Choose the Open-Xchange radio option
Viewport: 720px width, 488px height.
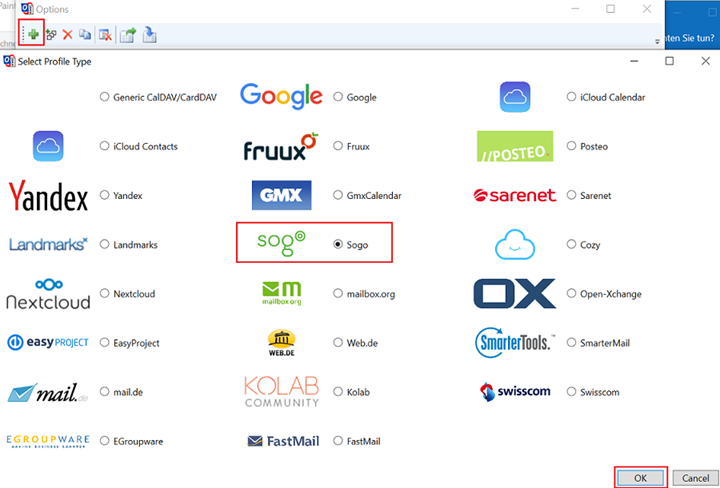pos(571,294)
